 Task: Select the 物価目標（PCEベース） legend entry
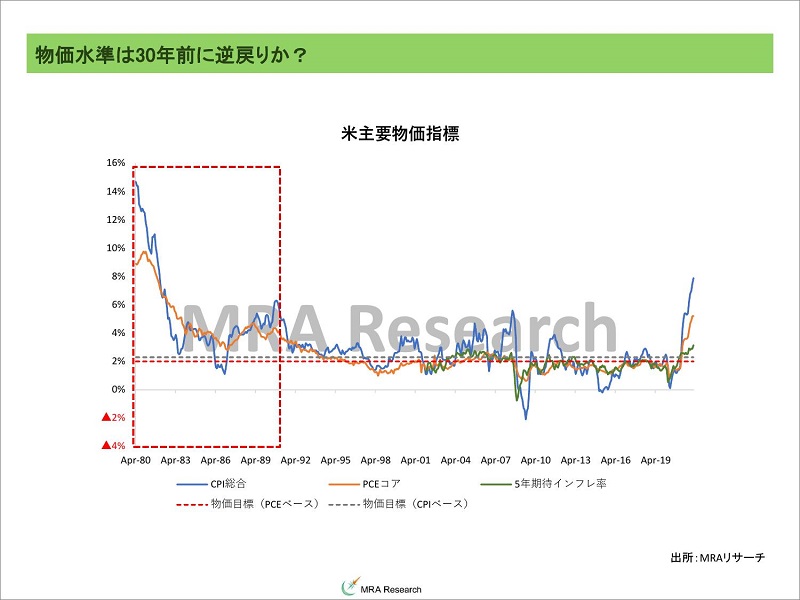tap(248, 504)
